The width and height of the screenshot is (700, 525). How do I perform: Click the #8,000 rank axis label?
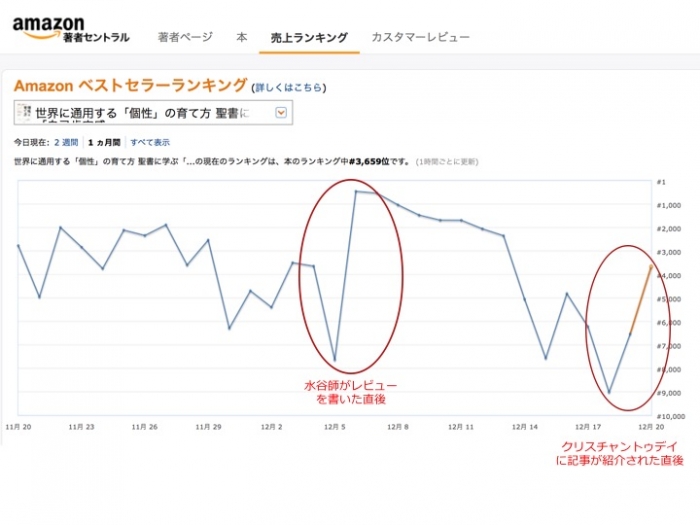(x=669, y=370)
